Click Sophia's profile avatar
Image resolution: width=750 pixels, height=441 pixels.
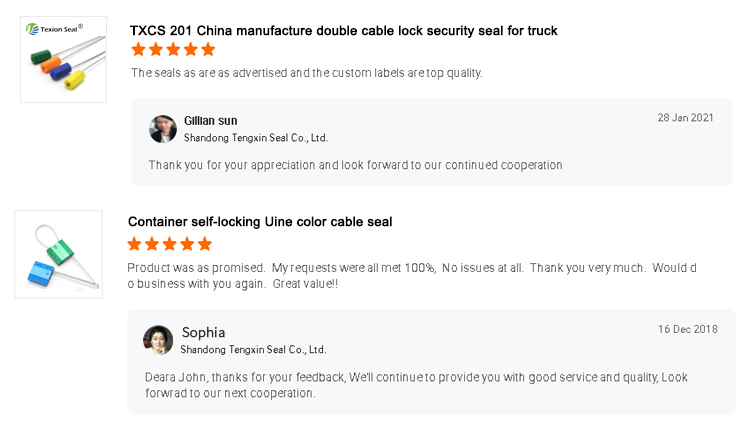158,340
